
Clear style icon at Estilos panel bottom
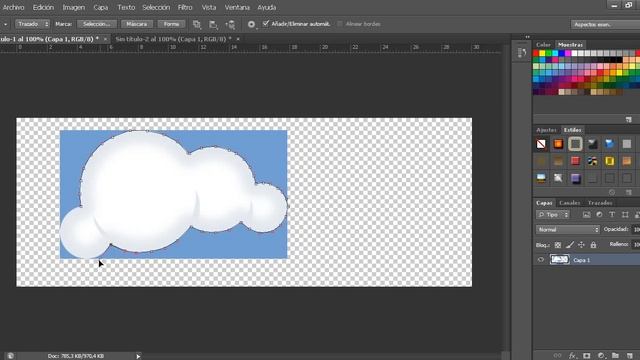(611, 192)
